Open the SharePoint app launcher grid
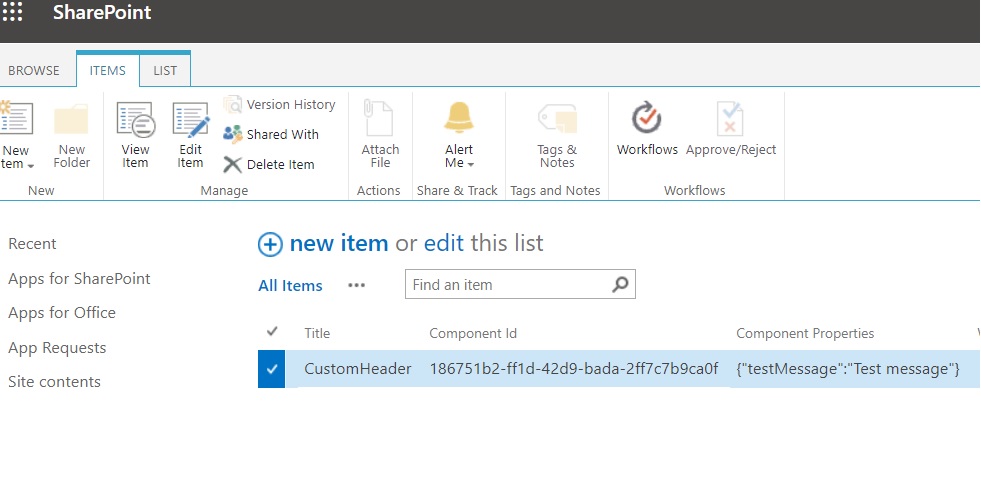This screenshot has height=477, width=981. (x=13, y=14)
